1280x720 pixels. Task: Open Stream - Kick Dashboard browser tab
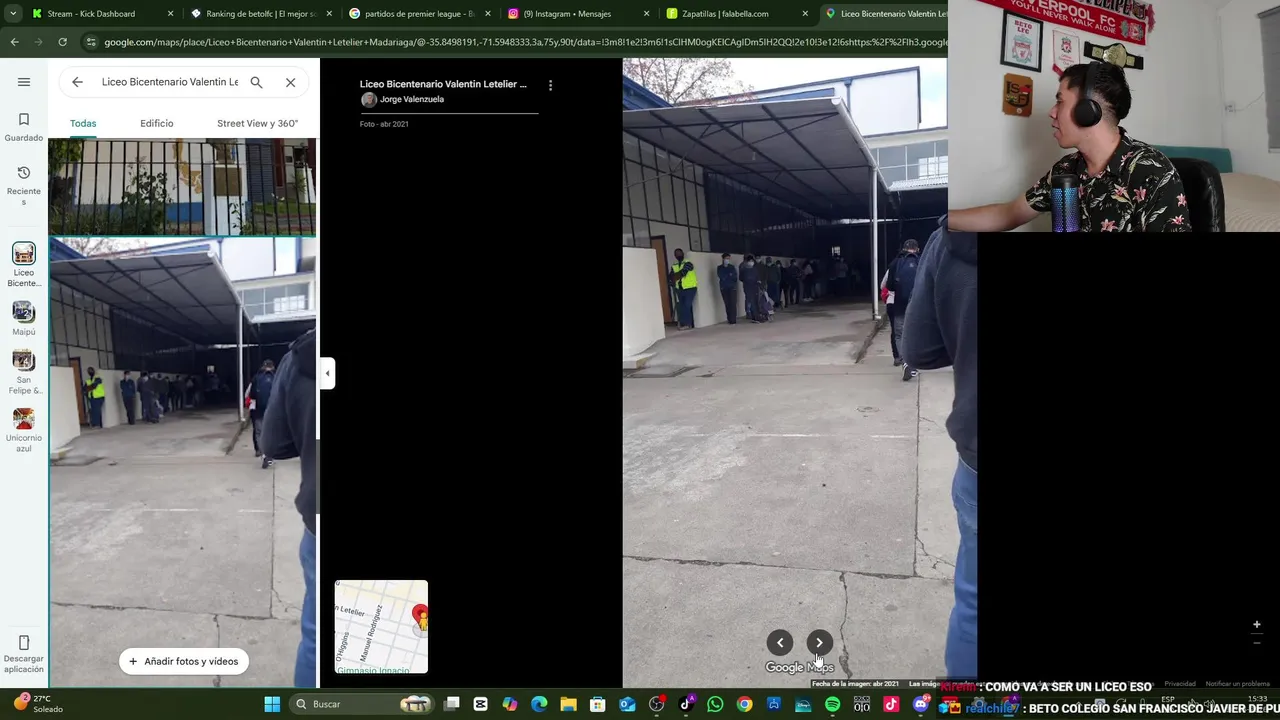point(100,14)
